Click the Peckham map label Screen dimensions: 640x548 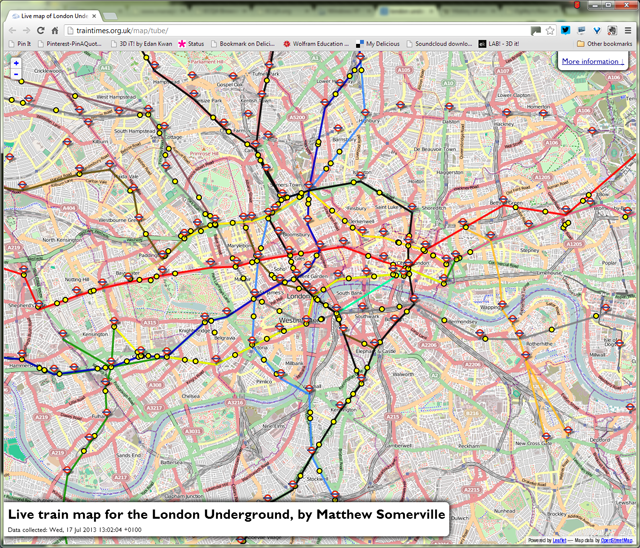click(x=468, y=446)
